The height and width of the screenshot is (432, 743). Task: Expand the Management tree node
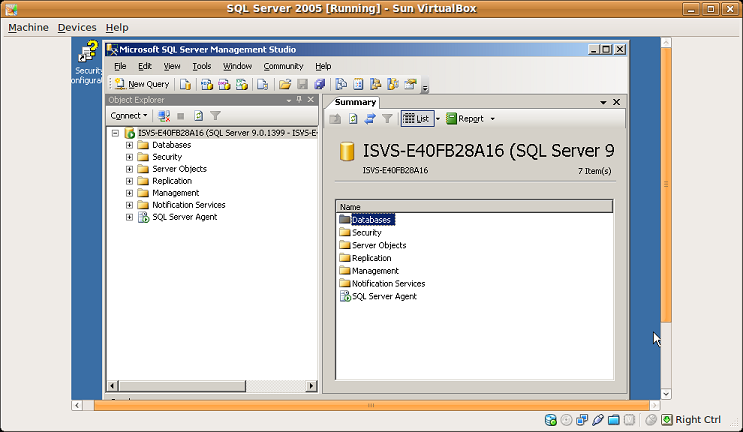coord(129,193)
